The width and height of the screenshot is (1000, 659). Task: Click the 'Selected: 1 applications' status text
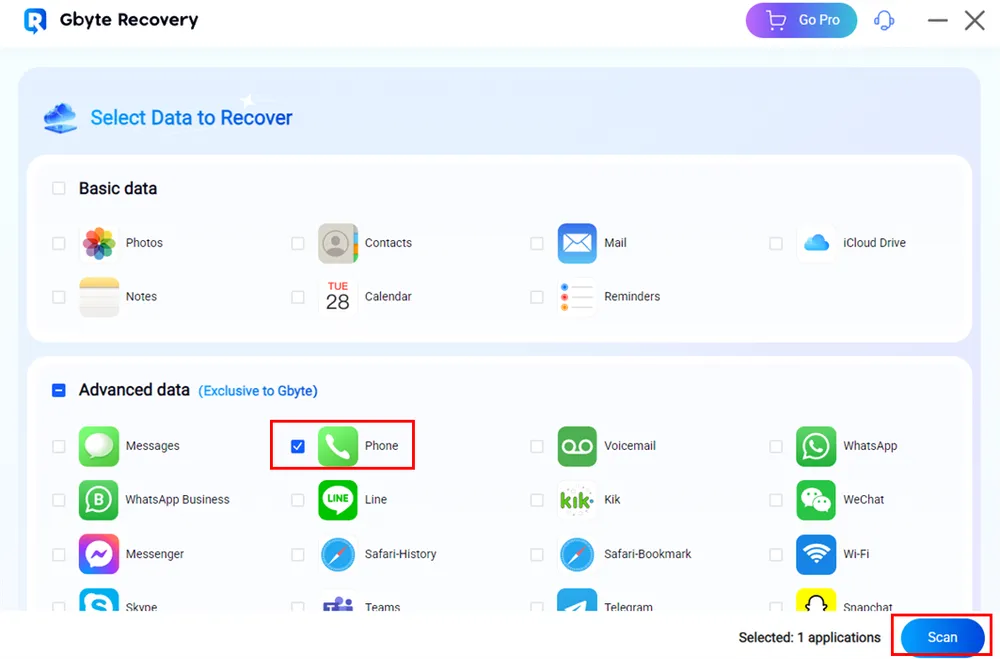(x=809, y=637)
